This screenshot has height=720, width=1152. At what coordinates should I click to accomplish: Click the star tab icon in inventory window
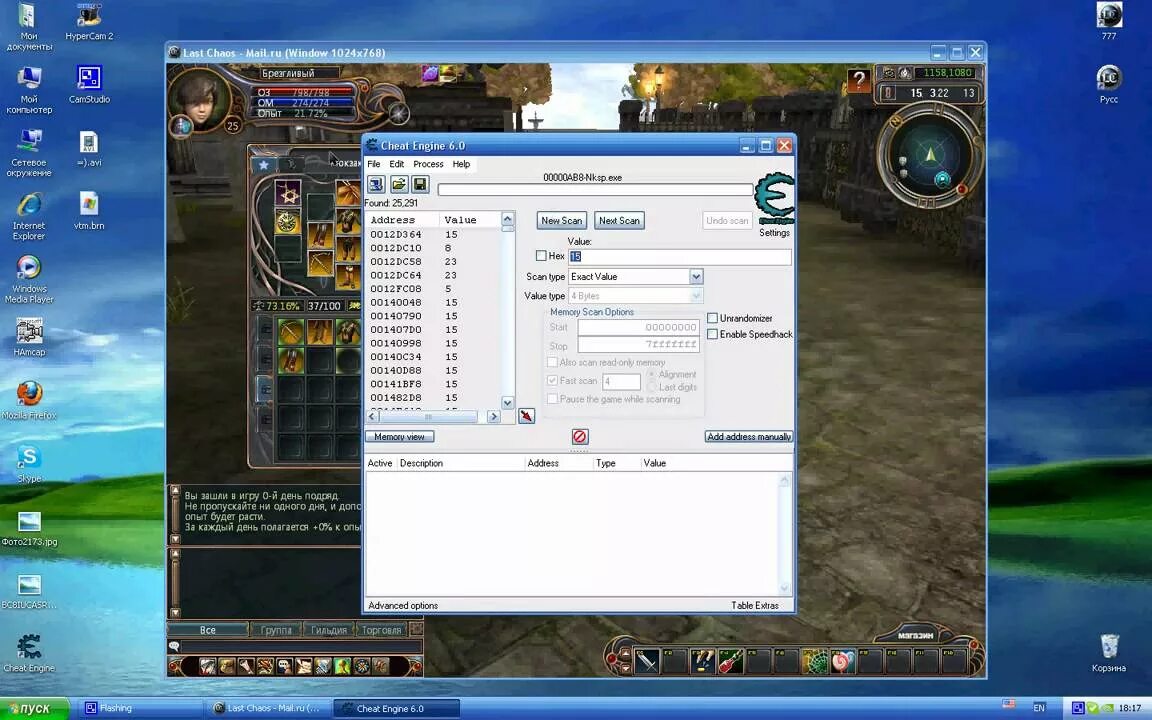[264, 165]
